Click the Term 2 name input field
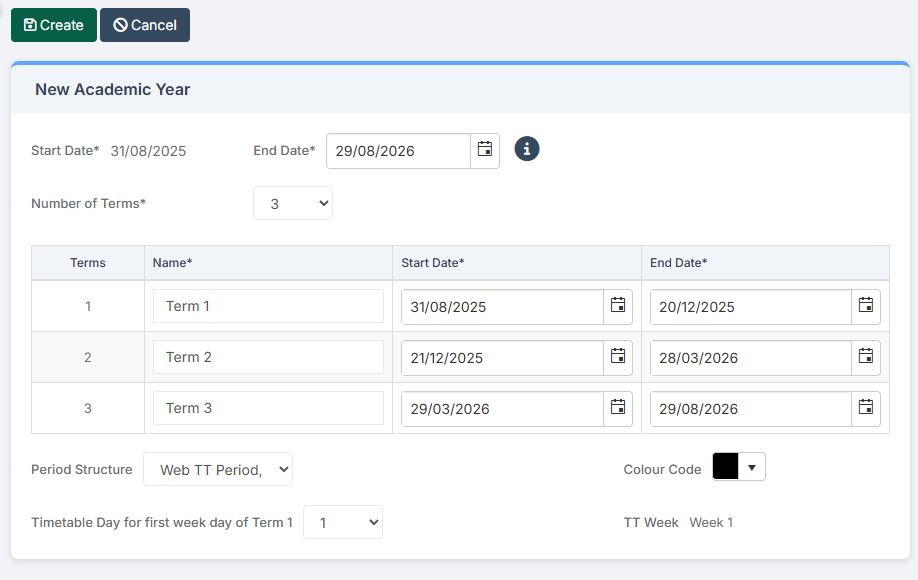The width and height of the screenshot is (918, 580). pos(268,357)
